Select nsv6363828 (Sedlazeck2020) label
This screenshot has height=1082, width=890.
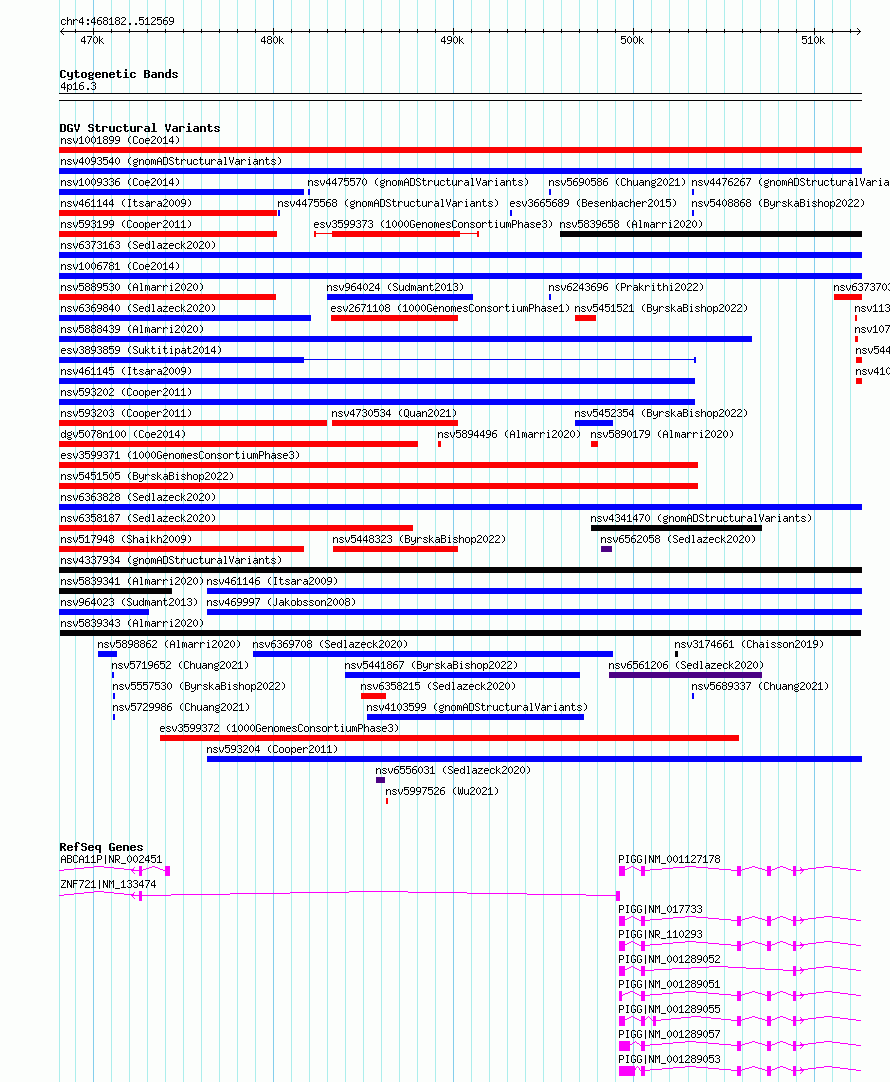pyautogui.click(x=138, y=498)
